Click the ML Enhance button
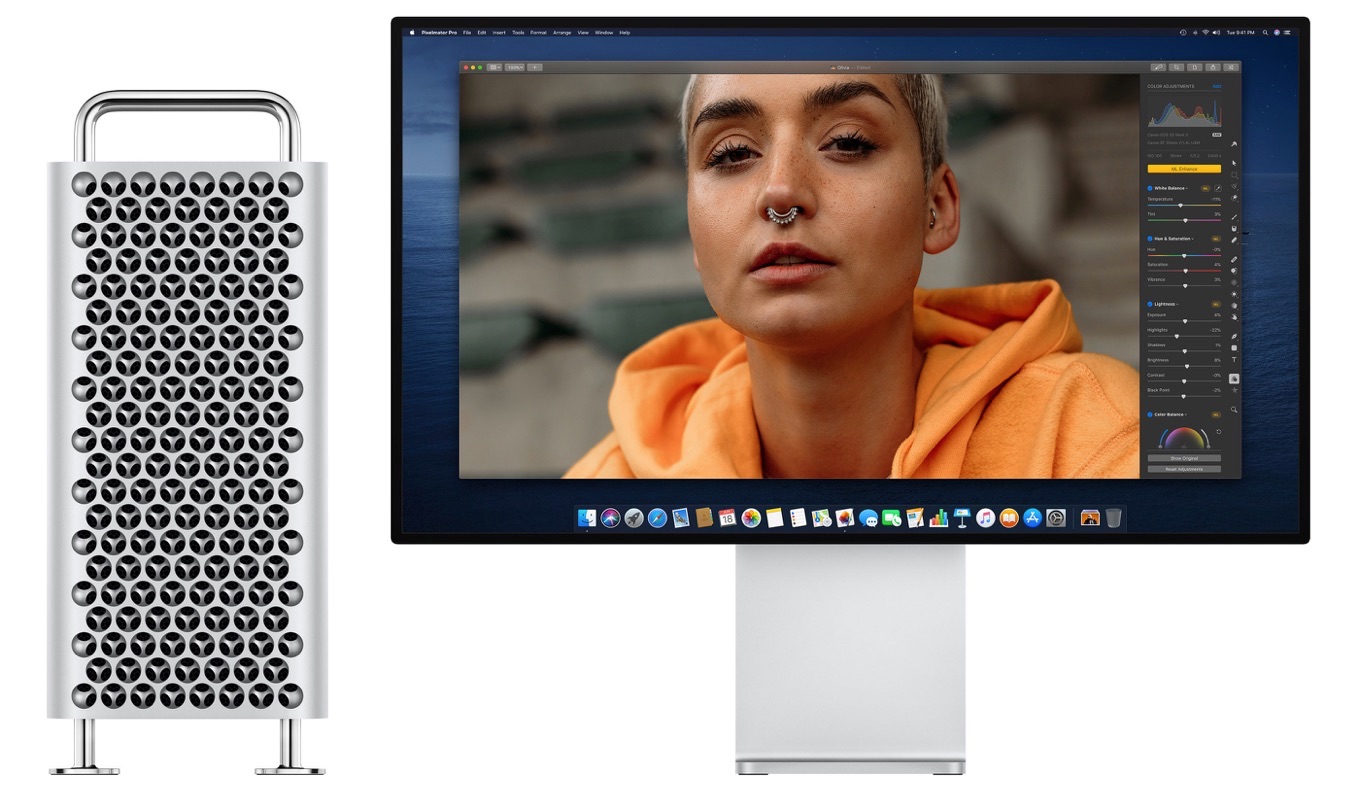This screenshot has height=796, width=1360. click(1184, 169)
